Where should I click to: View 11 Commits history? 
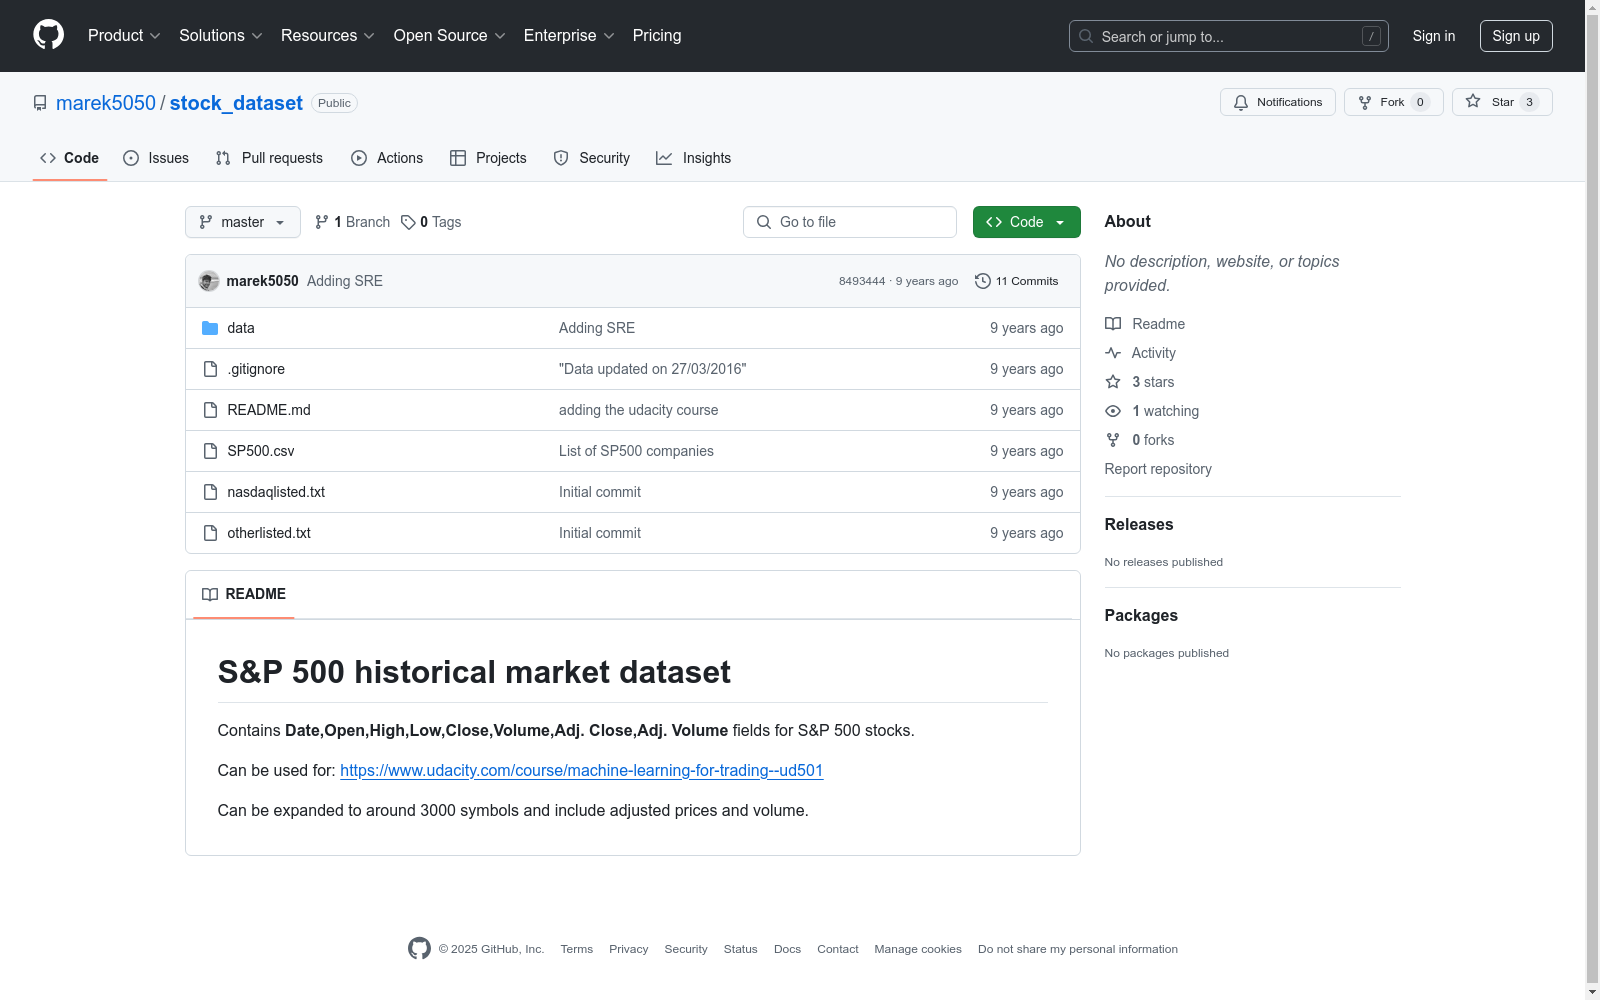[x=1016, y=281]
